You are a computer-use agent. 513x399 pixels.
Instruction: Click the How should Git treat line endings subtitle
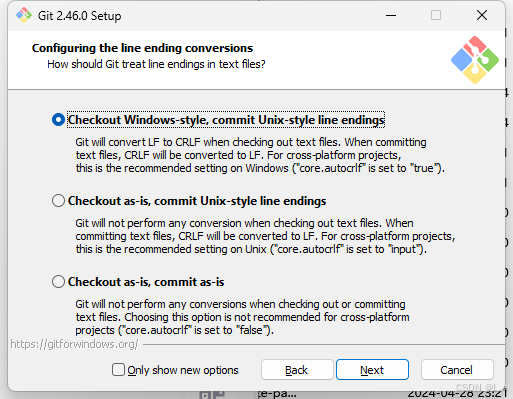[156, 64]
